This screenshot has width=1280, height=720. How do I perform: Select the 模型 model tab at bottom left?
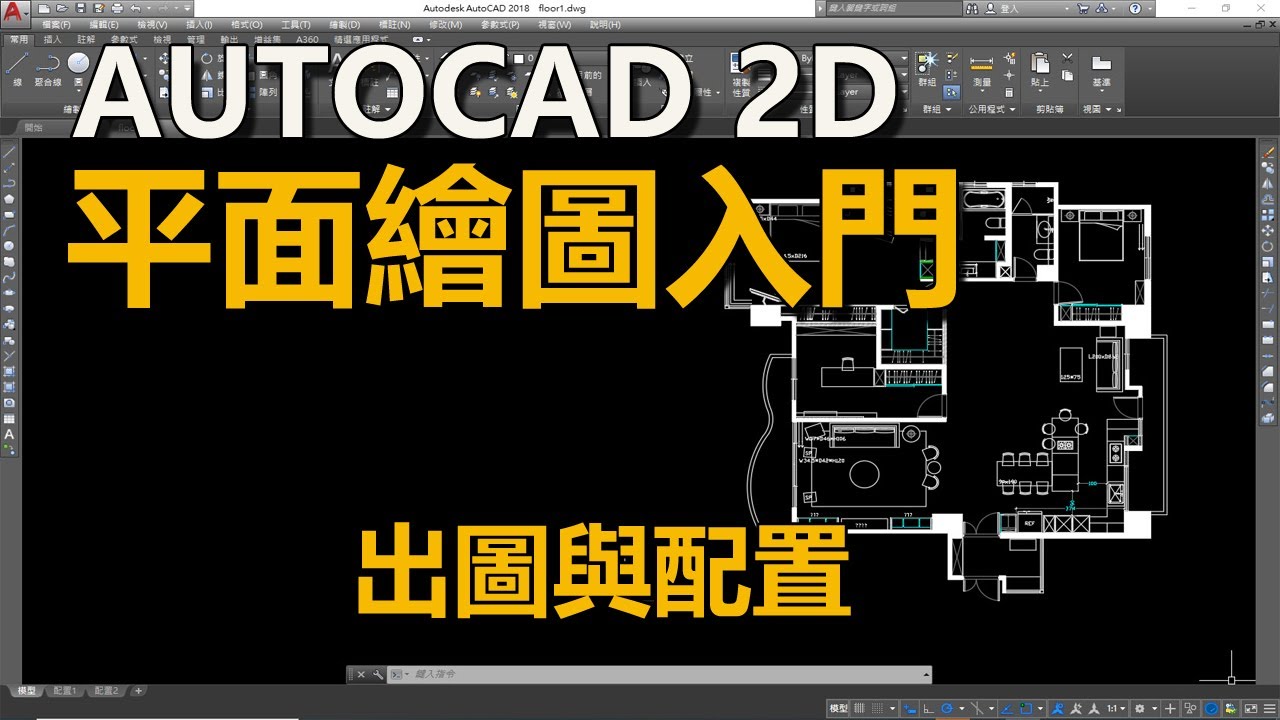27,690
